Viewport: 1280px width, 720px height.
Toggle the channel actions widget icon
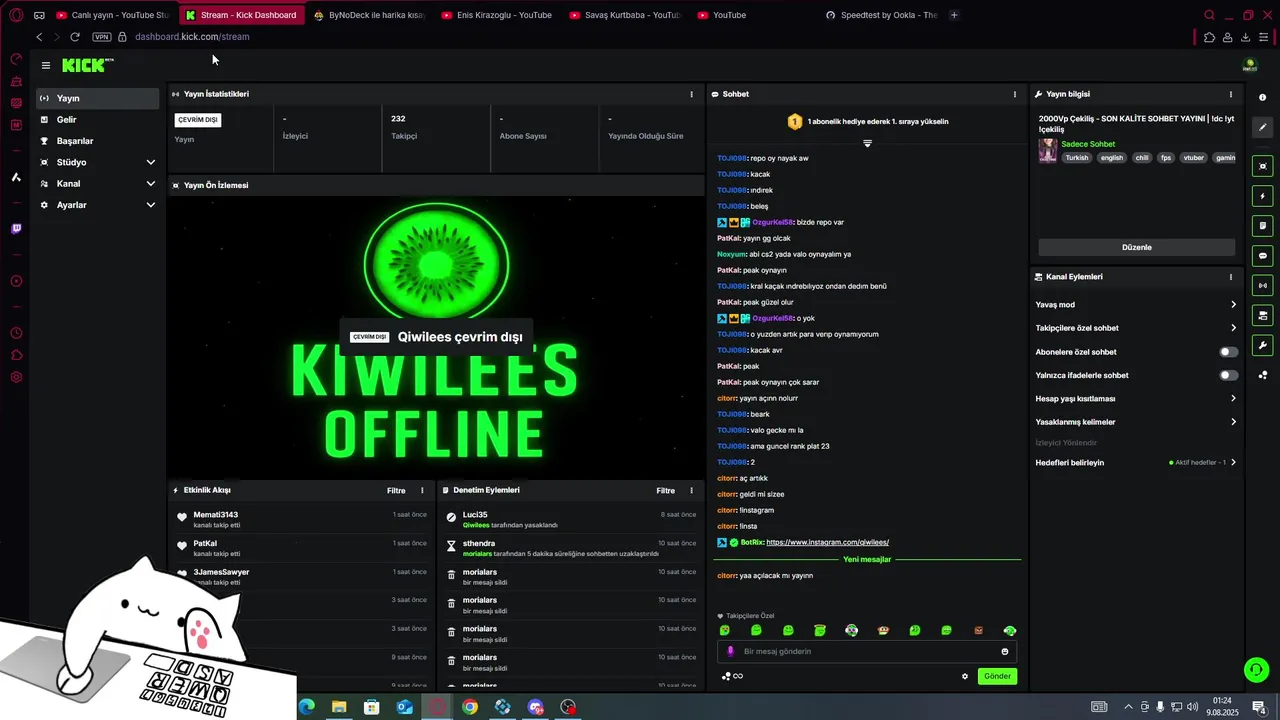tap(1263, 316)
